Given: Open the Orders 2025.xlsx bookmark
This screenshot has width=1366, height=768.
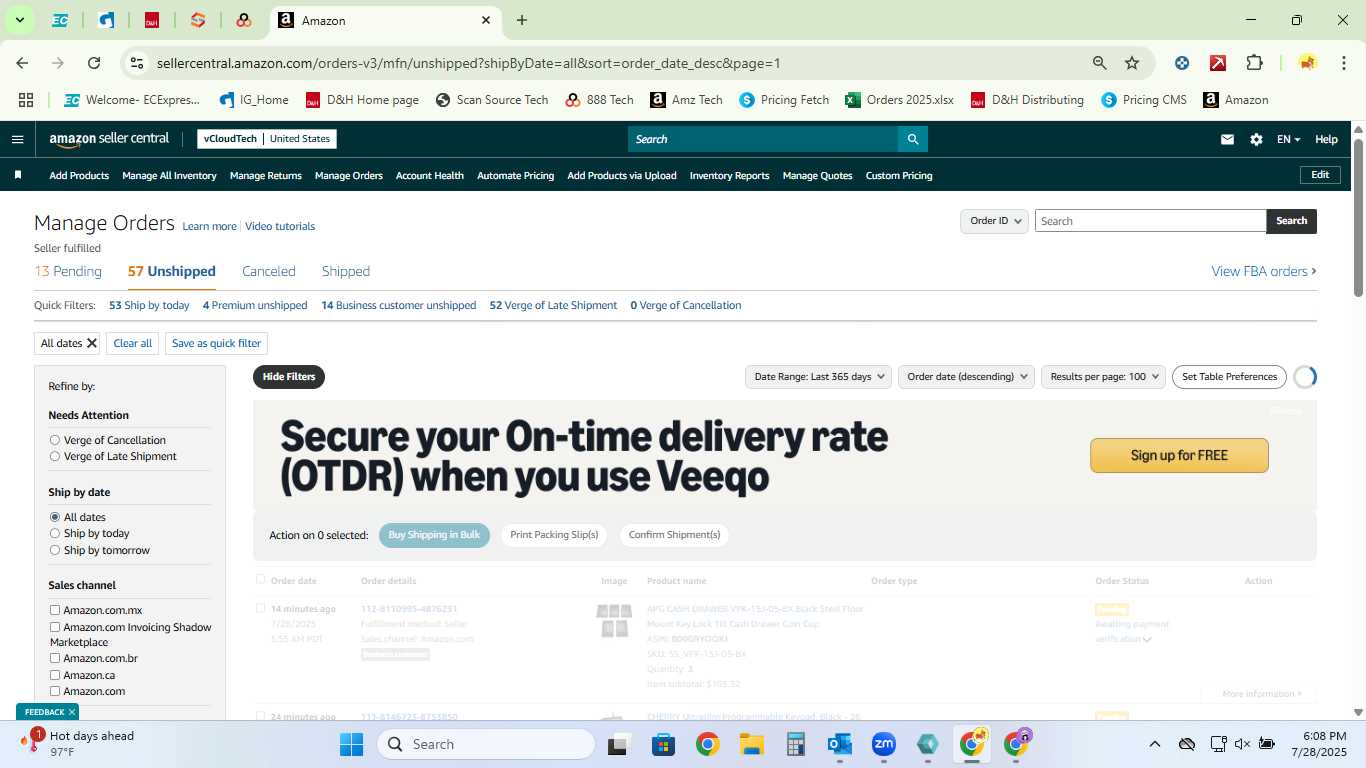Looking at the screenshot, I should 899,100.
